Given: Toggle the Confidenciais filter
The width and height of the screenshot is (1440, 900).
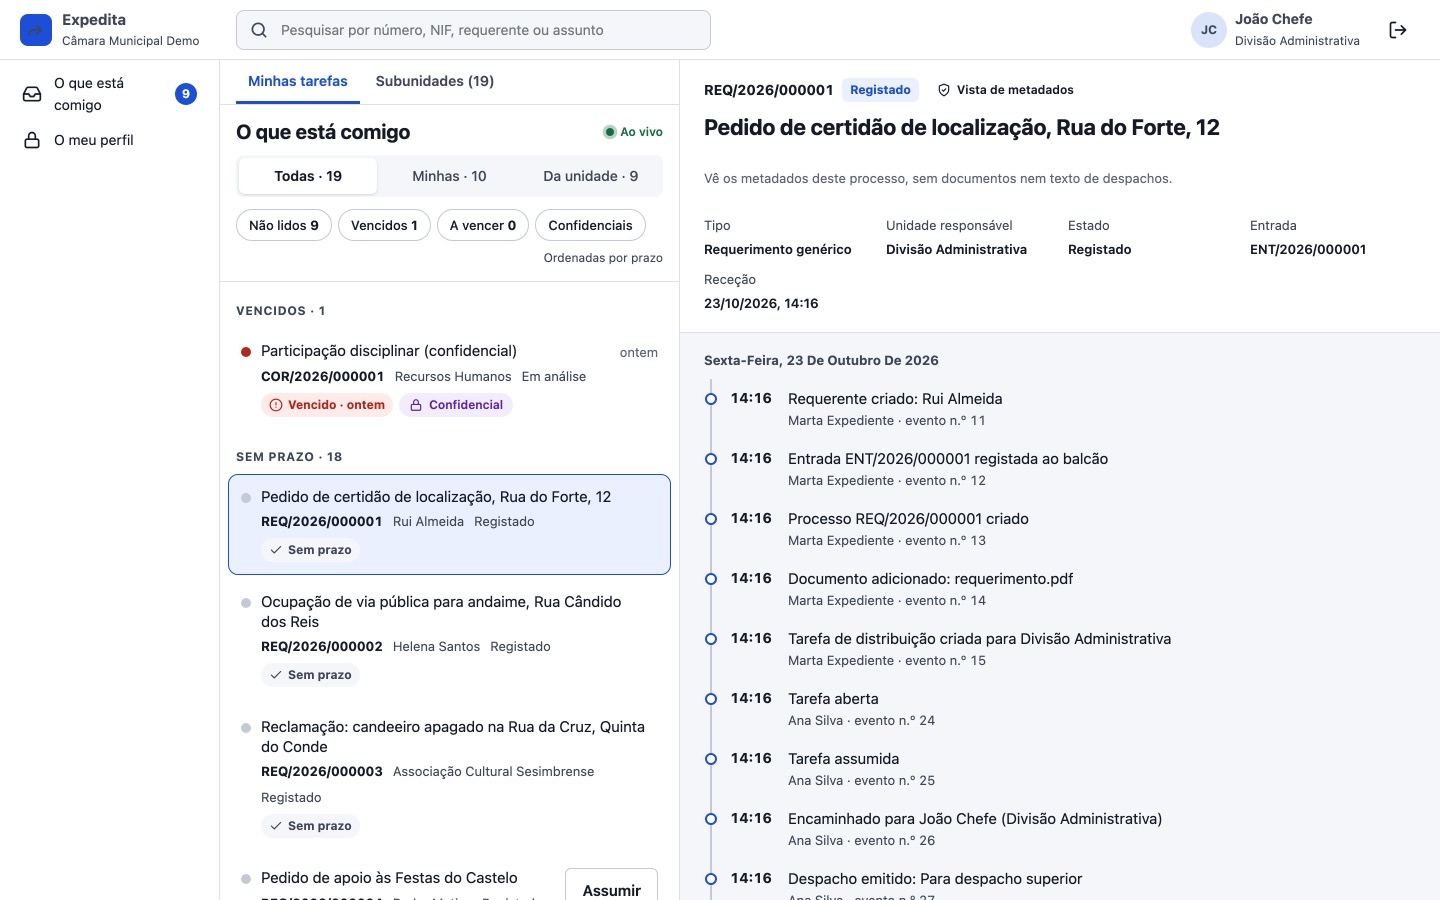Looking at the screenshot, I should pos(590,225).
